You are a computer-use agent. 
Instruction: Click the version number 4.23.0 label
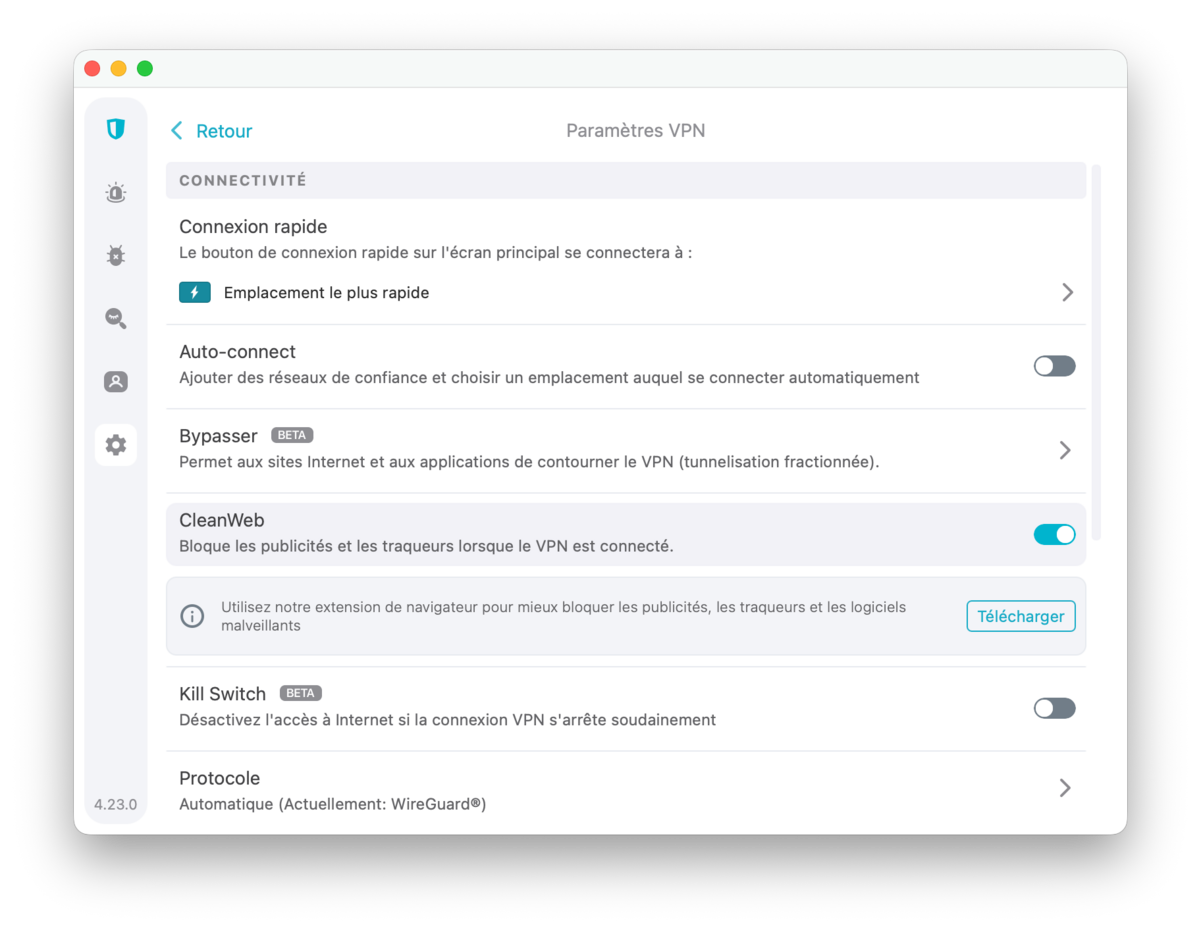pos(116,804)
